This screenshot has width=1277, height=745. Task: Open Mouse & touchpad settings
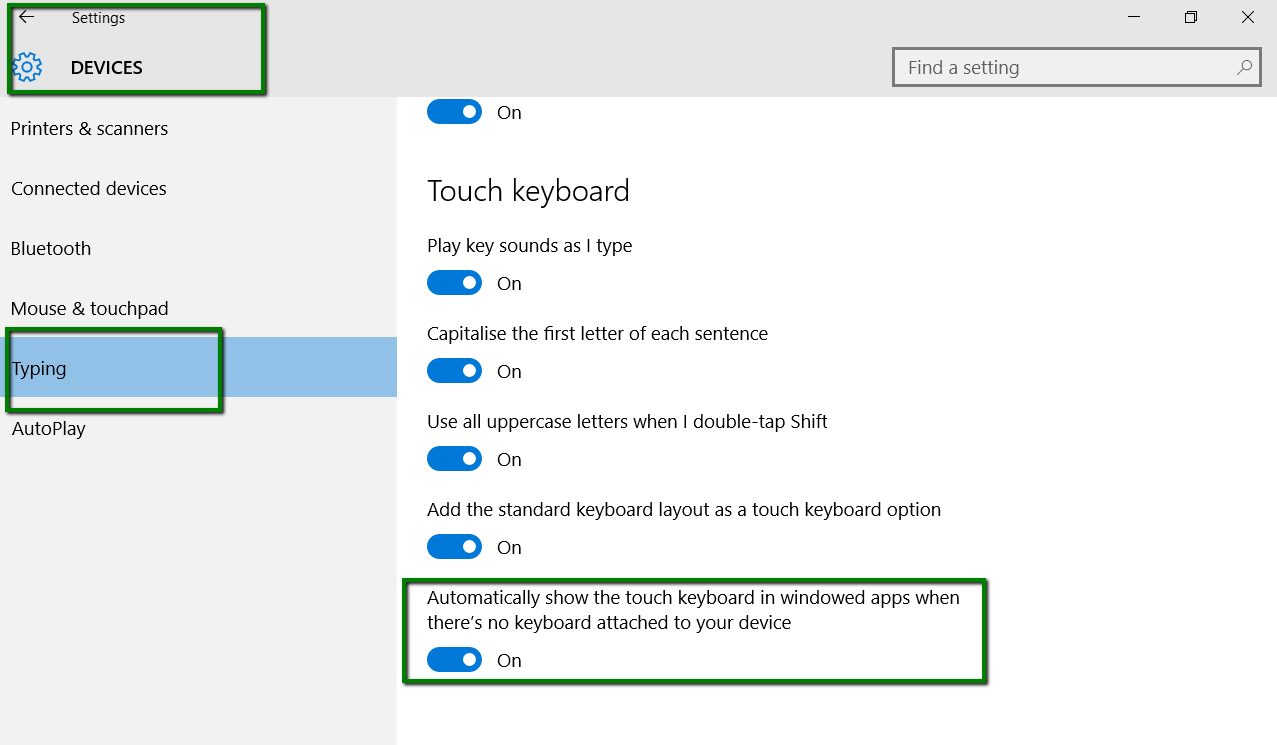[90, 309]
